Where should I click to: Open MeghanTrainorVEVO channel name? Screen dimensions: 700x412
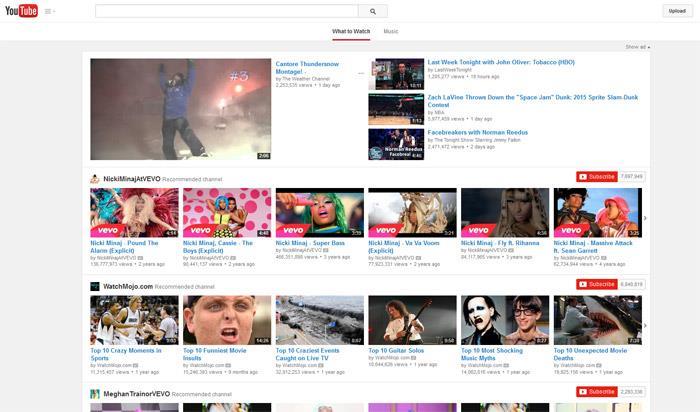click(137, 394)
